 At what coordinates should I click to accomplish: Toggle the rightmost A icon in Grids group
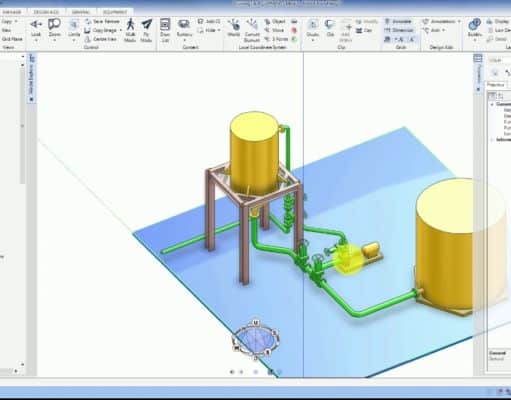click(x=412, y=39)
